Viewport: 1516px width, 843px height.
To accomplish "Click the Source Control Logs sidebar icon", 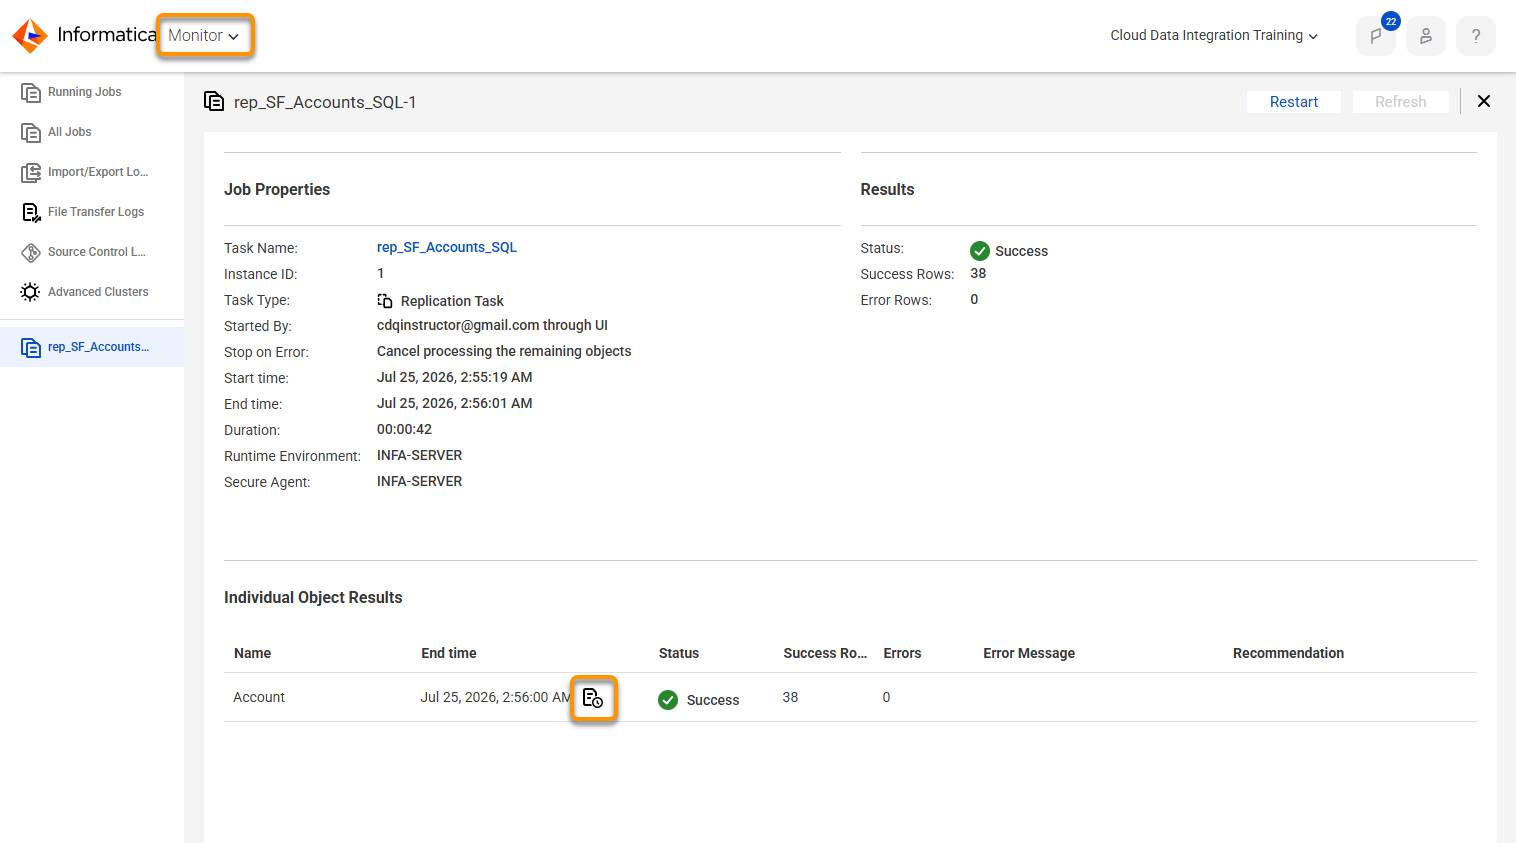I will (31, 252).
